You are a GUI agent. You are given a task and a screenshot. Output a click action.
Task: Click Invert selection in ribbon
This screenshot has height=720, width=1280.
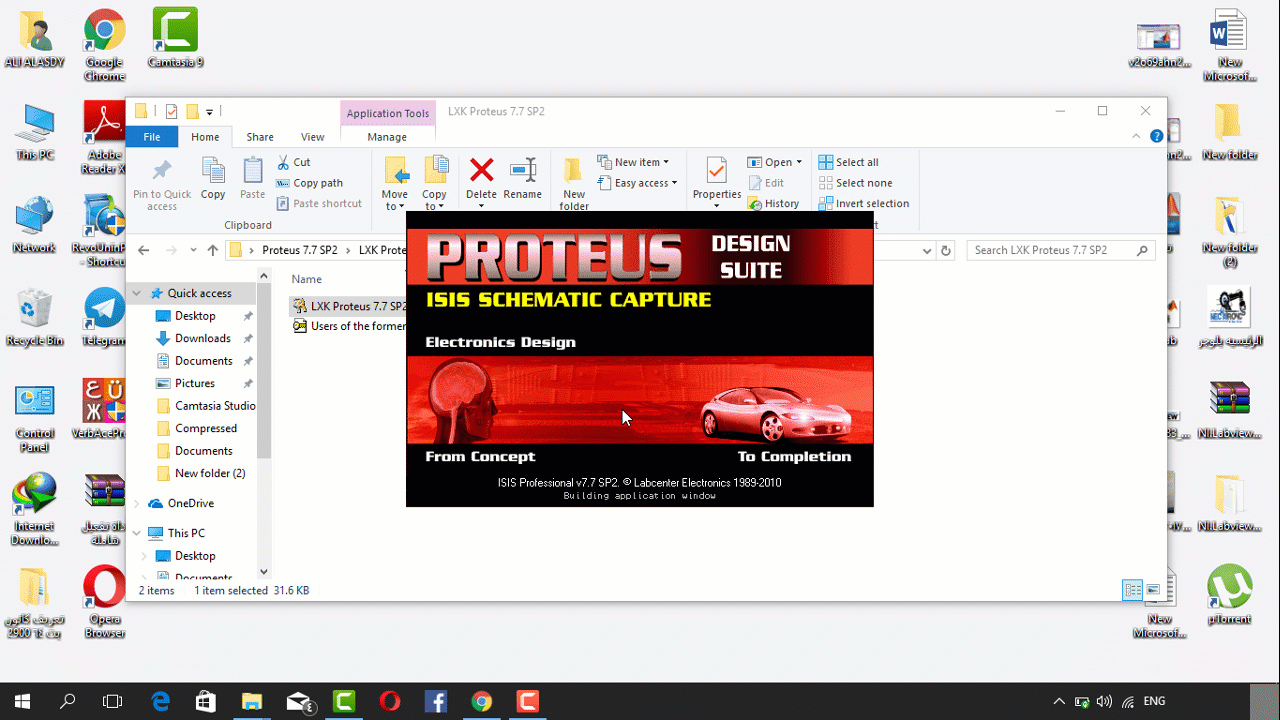click(864, 203)
